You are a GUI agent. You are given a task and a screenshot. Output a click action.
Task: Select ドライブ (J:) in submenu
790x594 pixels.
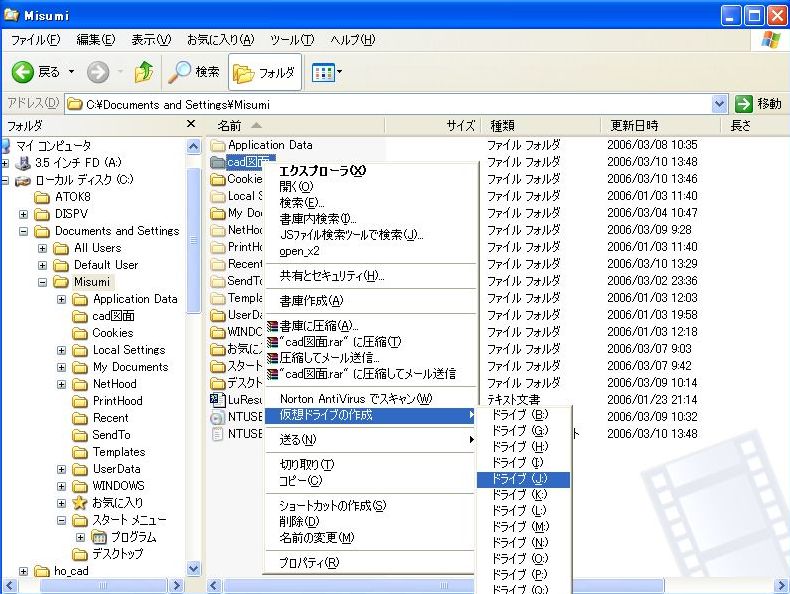(523, 479)
